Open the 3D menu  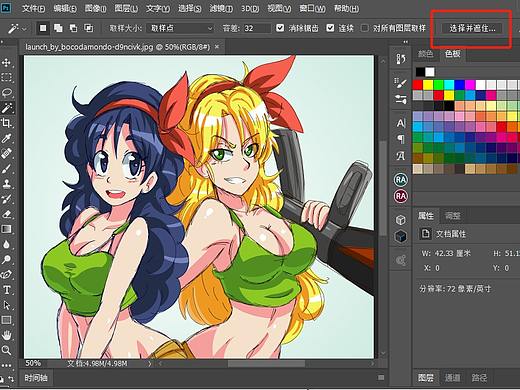pyautogui.click(x=250, y=8)
